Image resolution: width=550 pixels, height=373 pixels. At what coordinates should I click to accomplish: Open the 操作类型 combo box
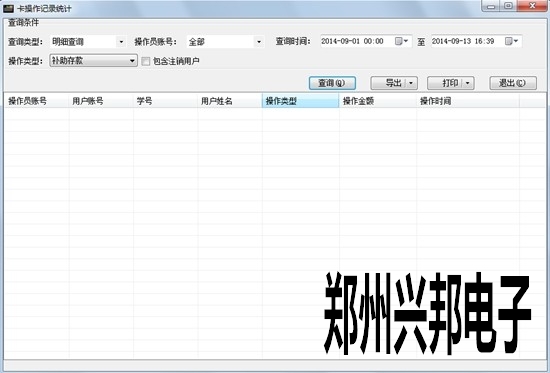pos(93,61)
